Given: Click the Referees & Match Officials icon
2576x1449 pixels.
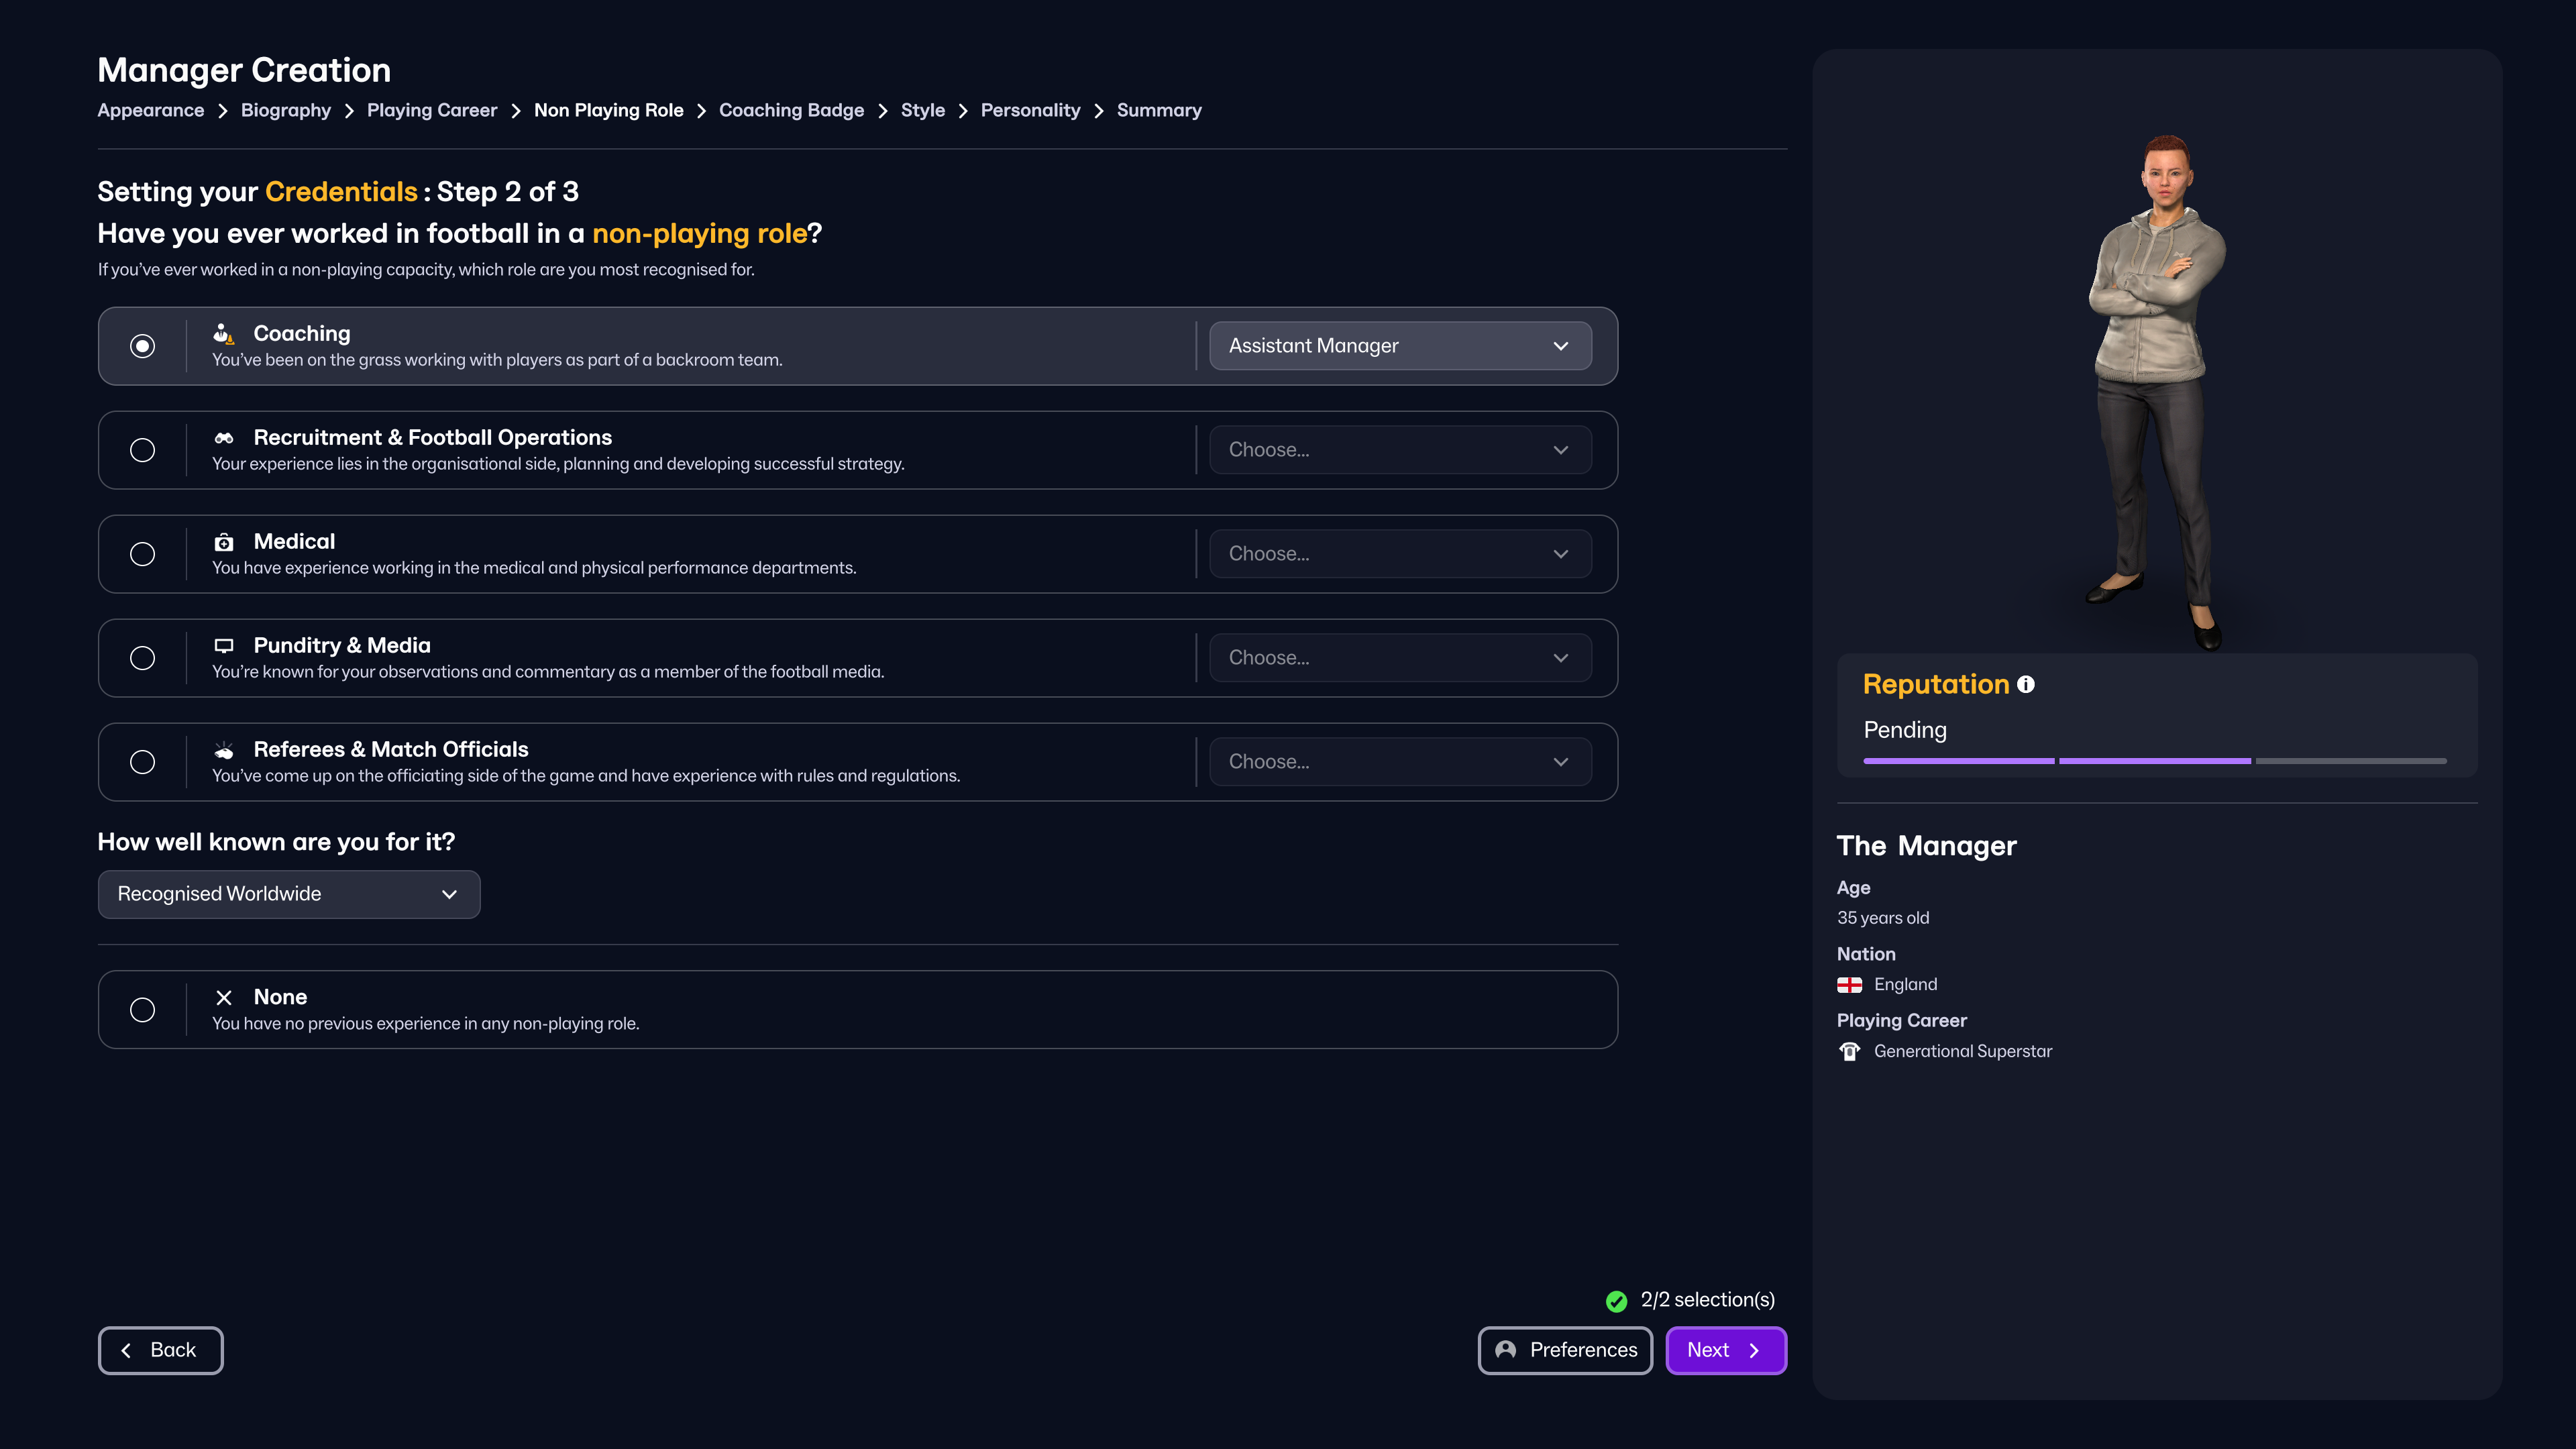Looking at the screenshot, I should pos(224,750).
